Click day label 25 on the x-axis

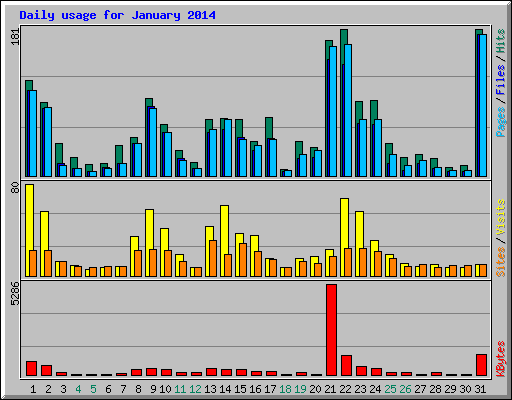tap(390, 389)
